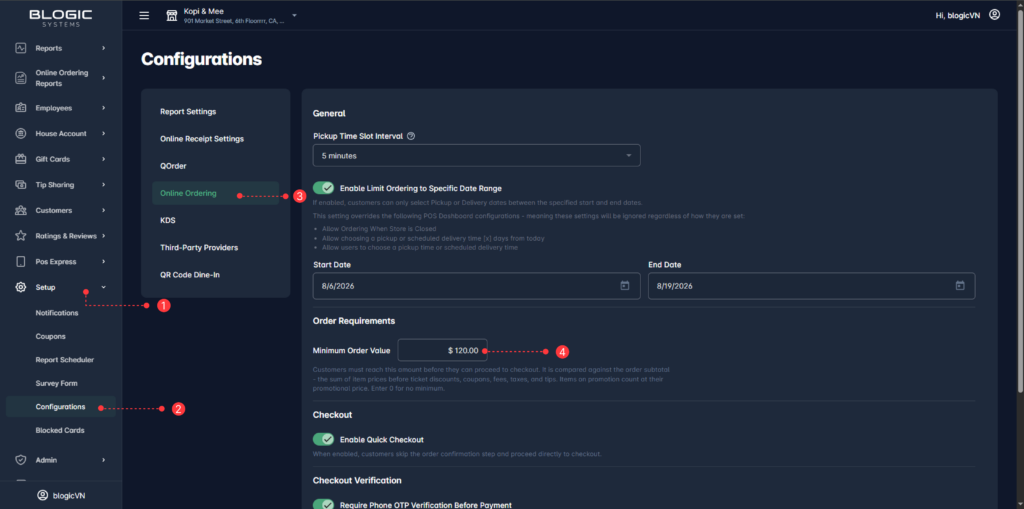This screenshot has width=1024, height=509.
Task: Click the help icon next to Pickup Time Slot Interval
Action: pyautogui.click(x=411, y=137)
